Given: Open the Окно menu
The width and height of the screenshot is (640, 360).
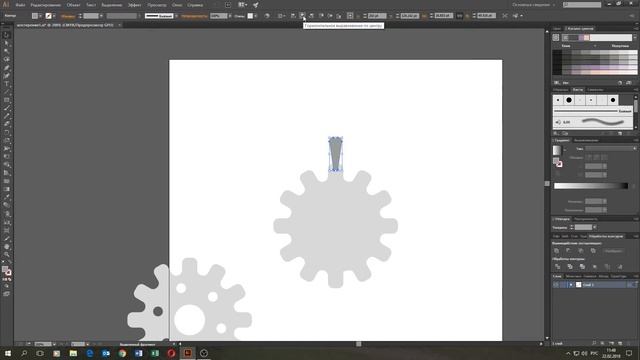Looking at the screenshot, I should (x=177, y=5).
